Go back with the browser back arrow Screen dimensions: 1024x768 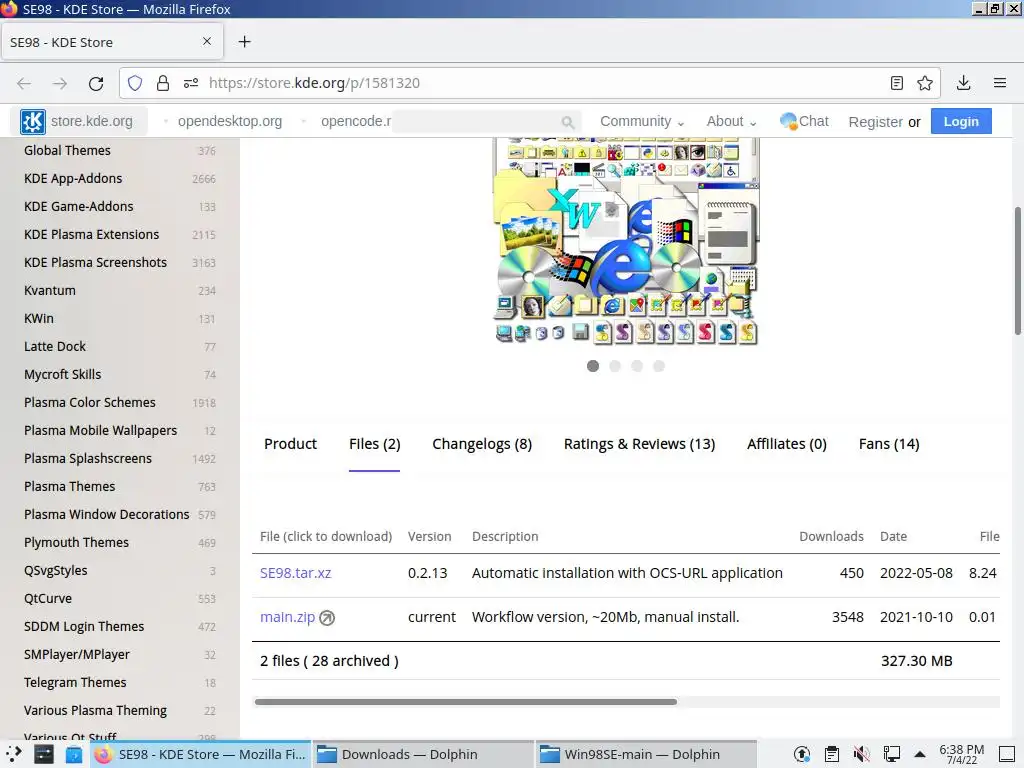tap(24, 83)
